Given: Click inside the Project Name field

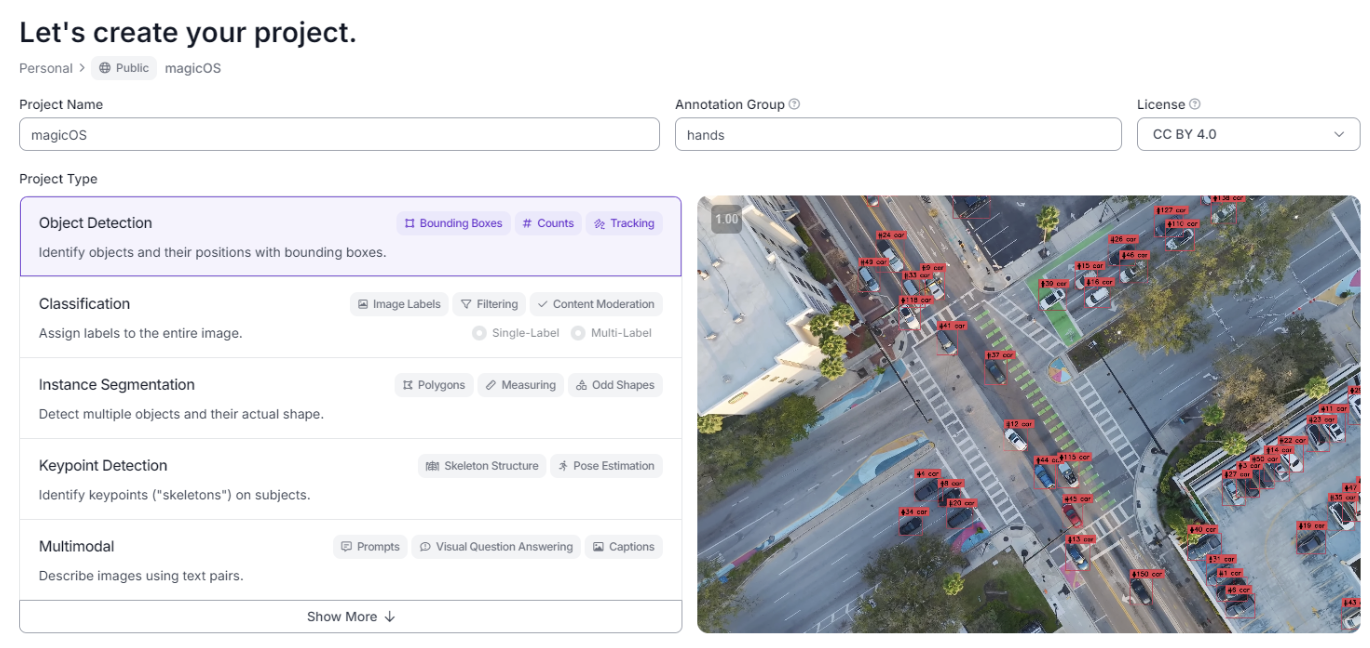Looking at the screenshot, I should pyautogui.click(x=339, y=134).
